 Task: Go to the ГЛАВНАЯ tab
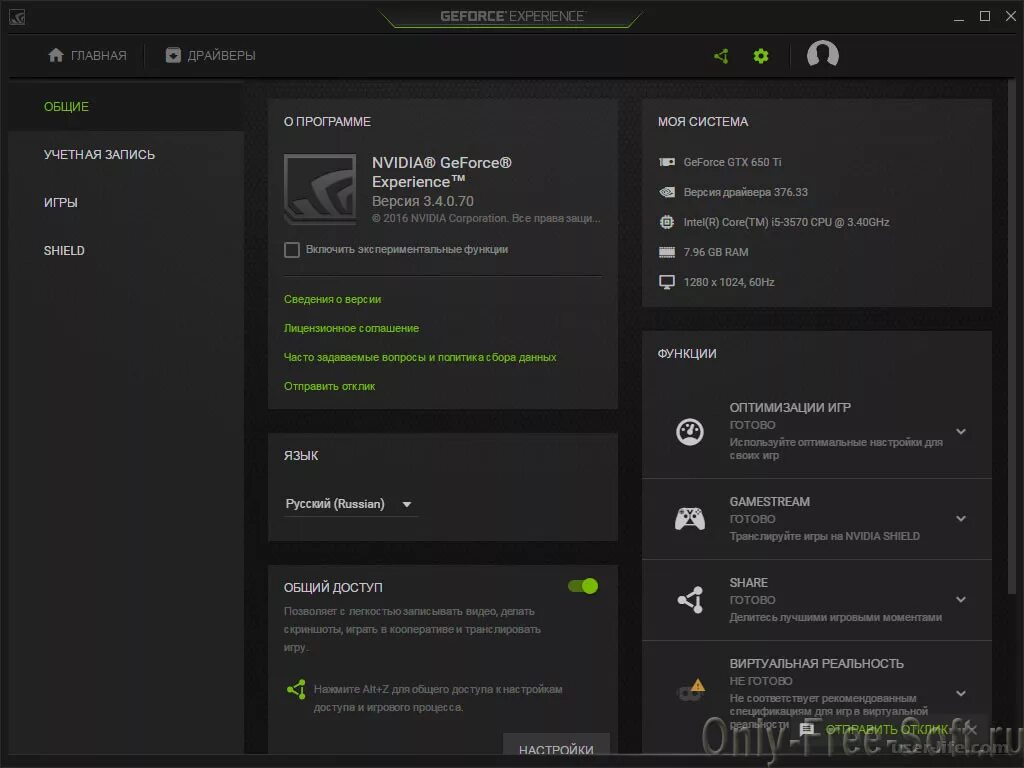point(88,56)
